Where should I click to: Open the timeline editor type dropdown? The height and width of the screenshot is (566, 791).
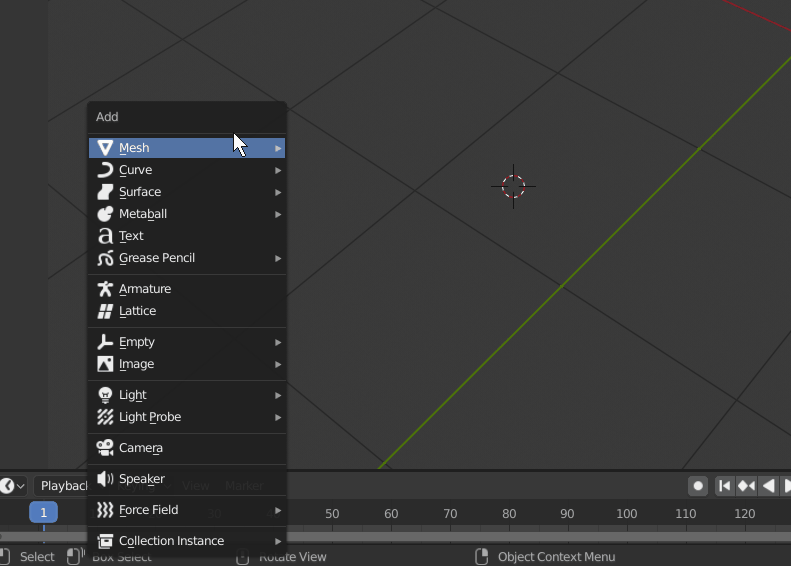click(12, 486)
